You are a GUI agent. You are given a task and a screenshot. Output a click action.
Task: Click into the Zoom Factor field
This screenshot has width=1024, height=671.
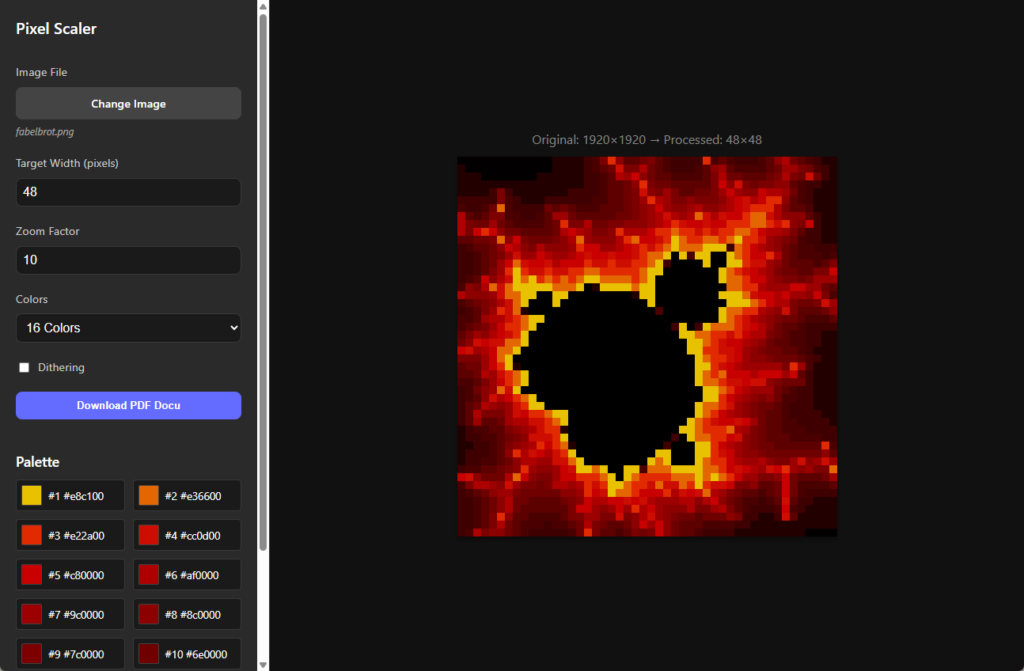click(128, 260)
